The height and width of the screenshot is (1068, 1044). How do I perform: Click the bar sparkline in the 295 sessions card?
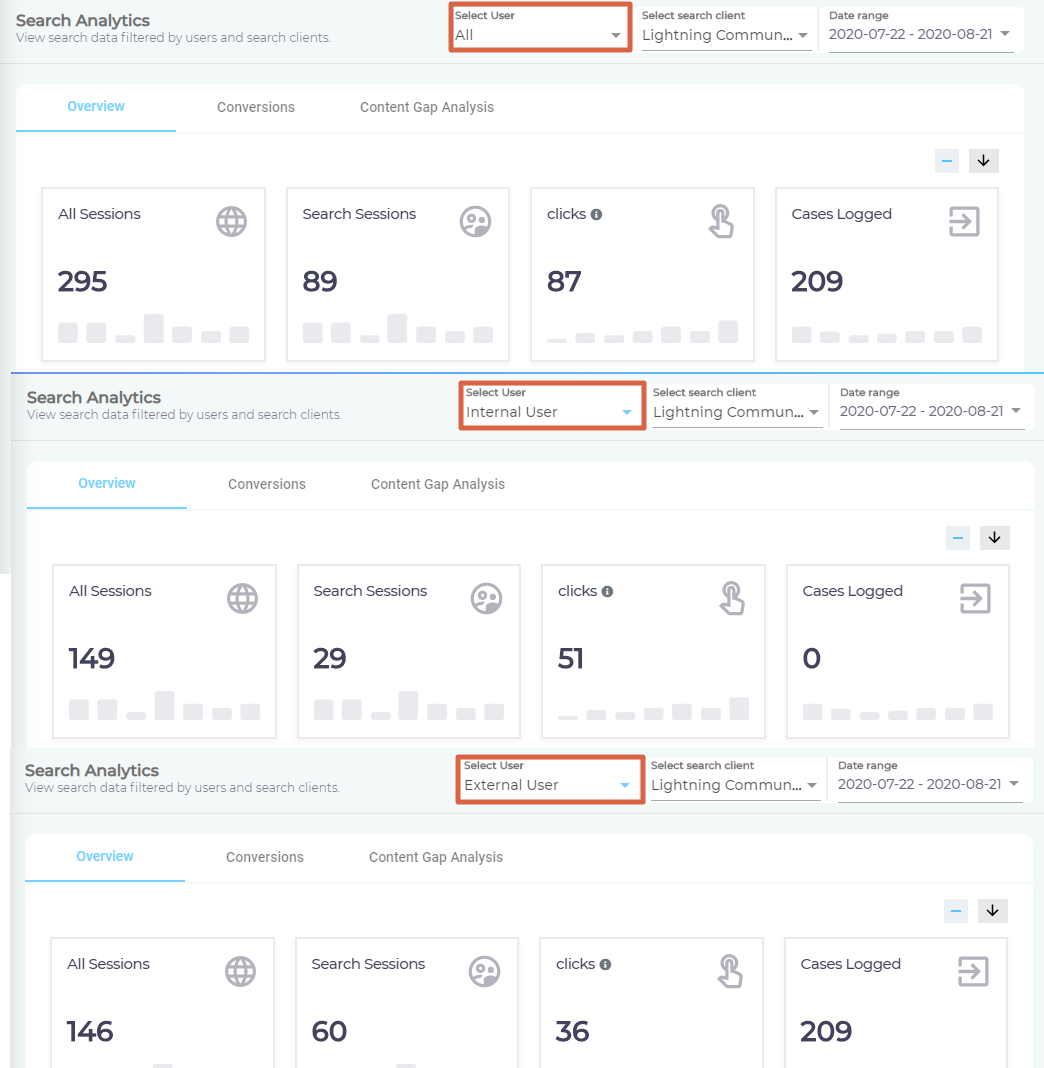click(x=153, y=330)
